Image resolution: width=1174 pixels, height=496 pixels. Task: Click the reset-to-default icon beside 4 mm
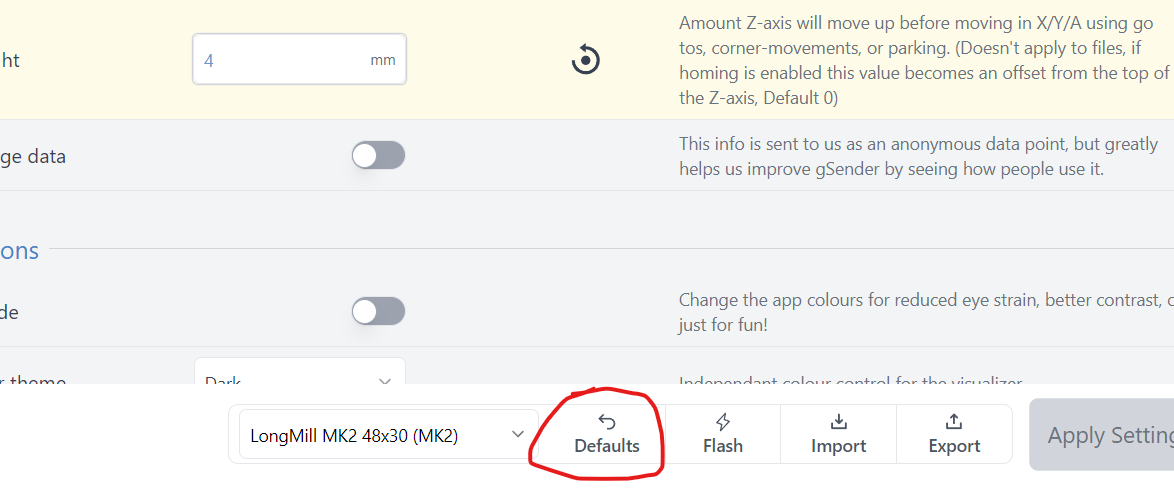tap(586, 59)
